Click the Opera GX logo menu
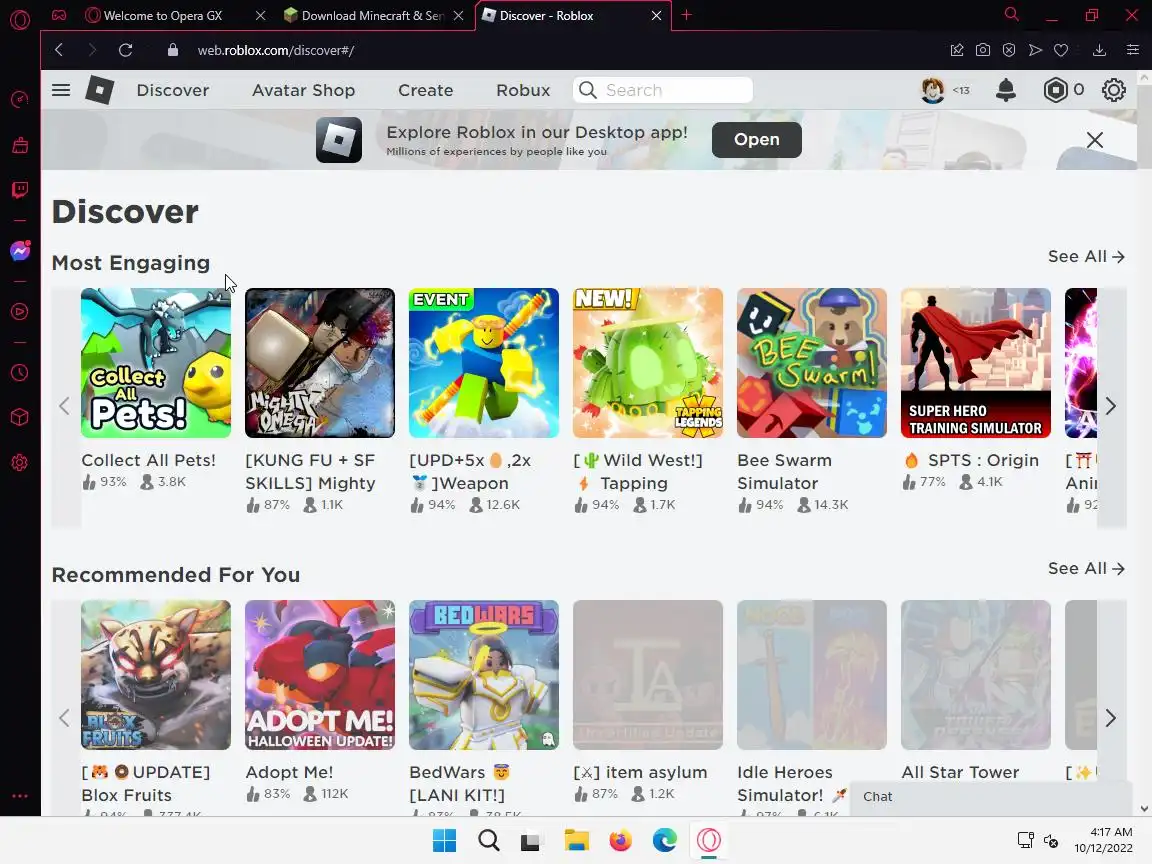 [21, 19]
